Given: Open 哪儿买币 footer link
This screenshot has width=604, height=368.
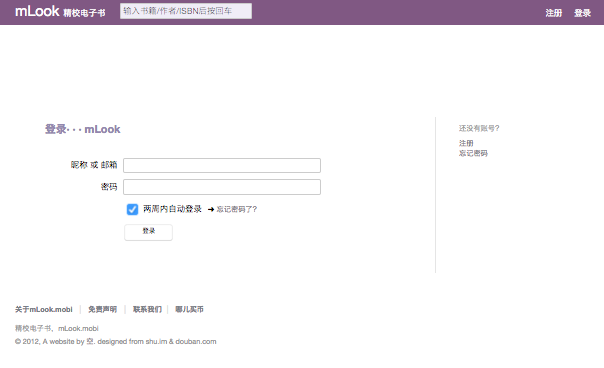Looking at the screenshot, I should click(x=189, y=309).
